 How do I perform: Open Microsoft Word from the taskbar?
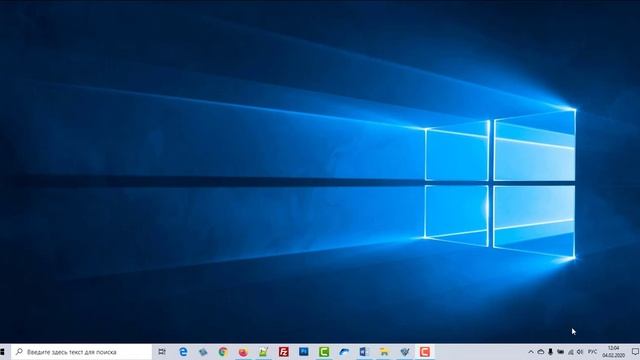coord(364,352)
